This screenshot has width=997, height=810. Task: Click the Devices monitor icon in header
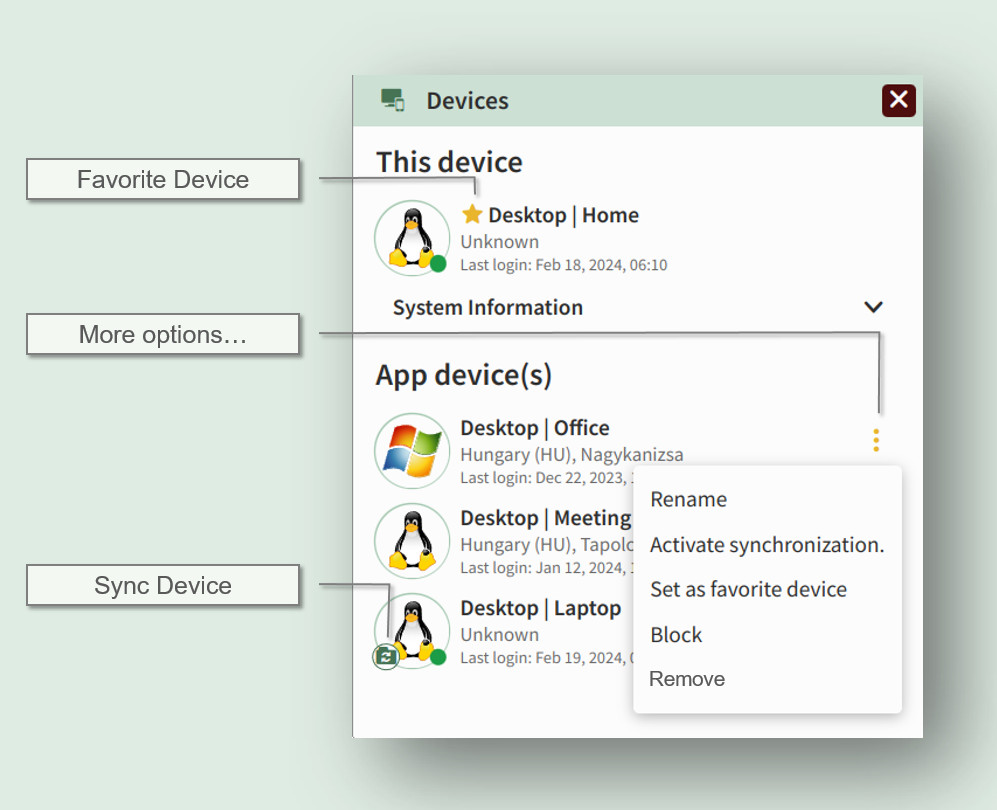[393, 100]
